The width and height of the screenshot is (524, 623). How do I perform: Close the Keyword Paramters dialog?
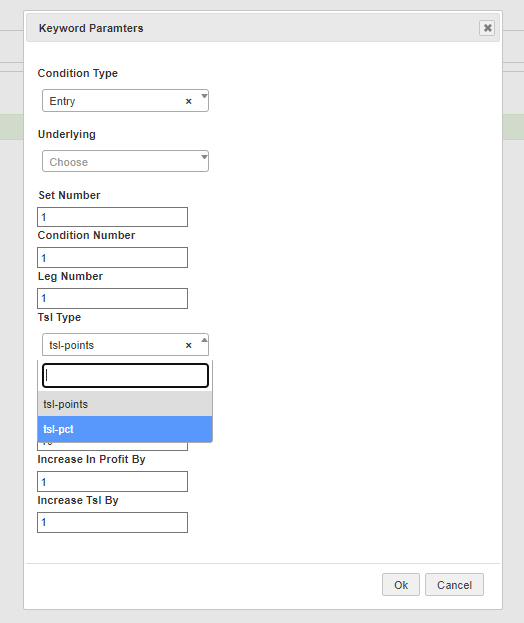(x=487, y=28)
